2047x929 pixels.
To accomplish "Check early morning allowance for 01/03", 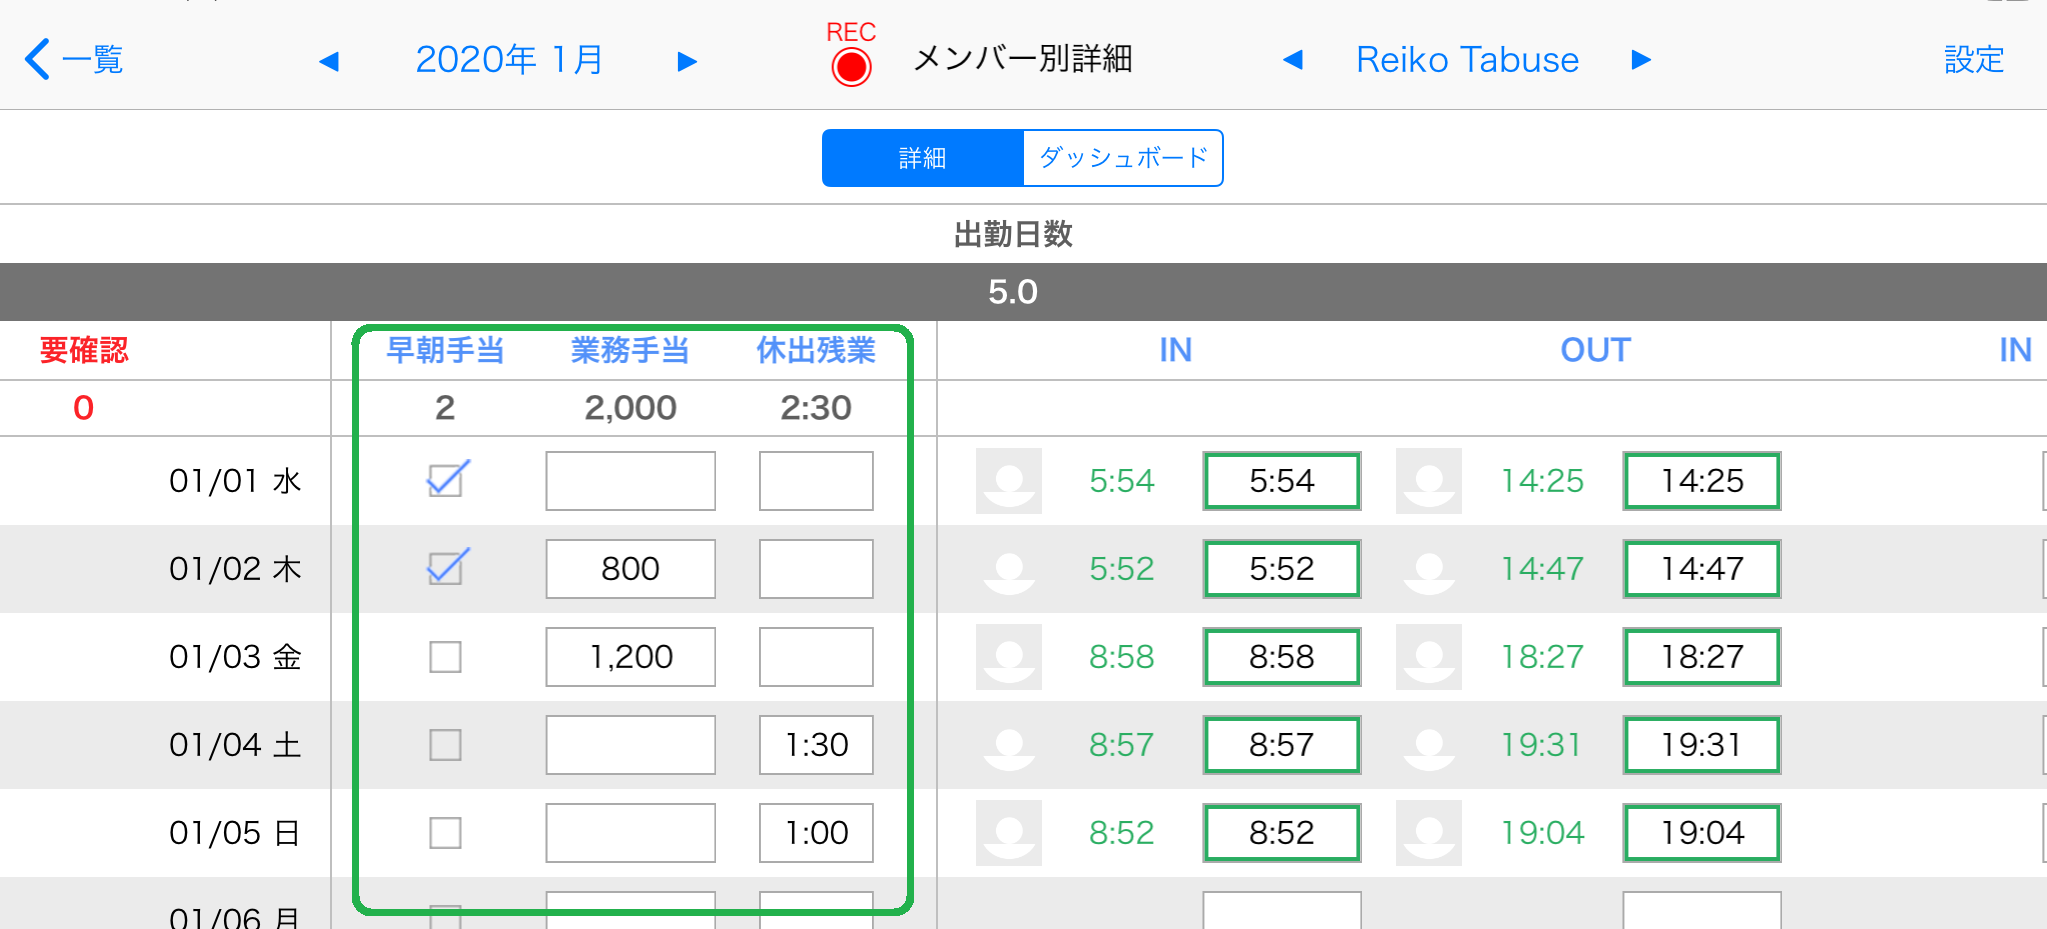I will (445, 657).
